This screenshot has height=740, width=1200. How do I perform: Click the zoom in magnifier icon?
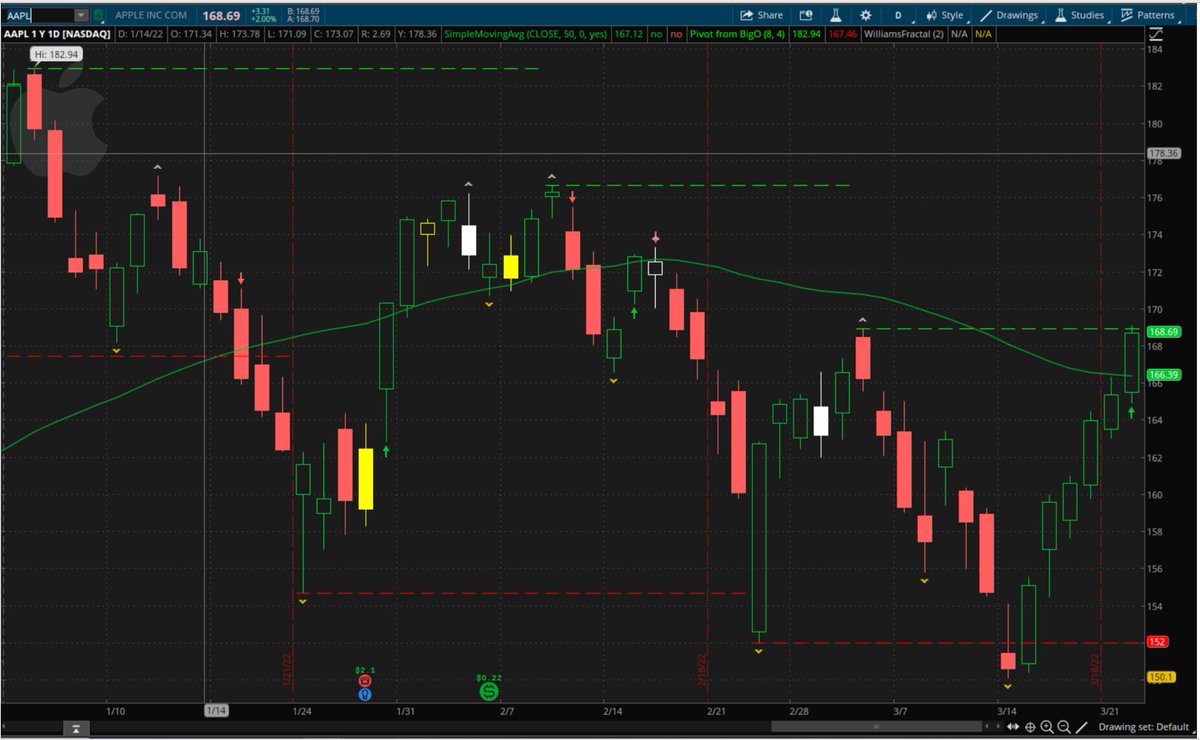1047,727
